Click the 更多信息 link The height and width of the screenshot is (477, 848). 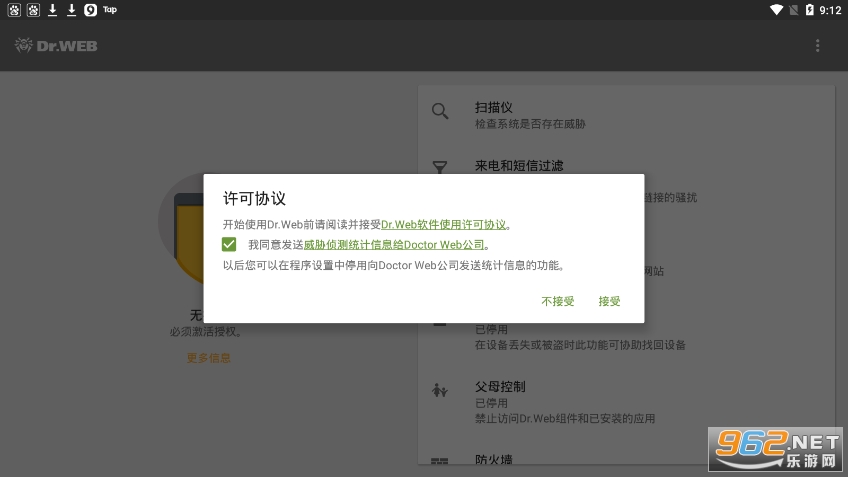point(209,358)
